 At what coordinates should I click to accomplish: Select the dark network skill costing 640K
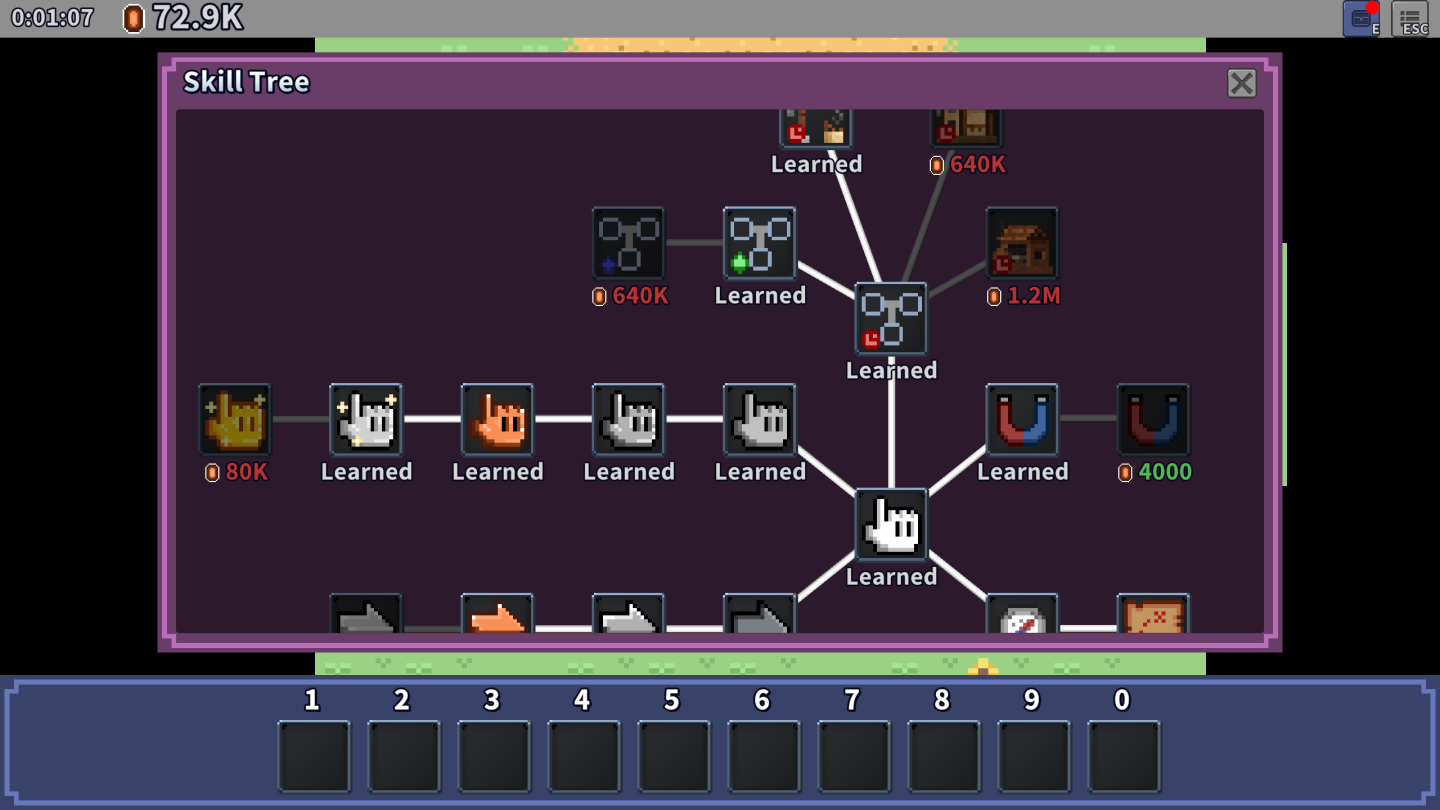tap(628, 244)
